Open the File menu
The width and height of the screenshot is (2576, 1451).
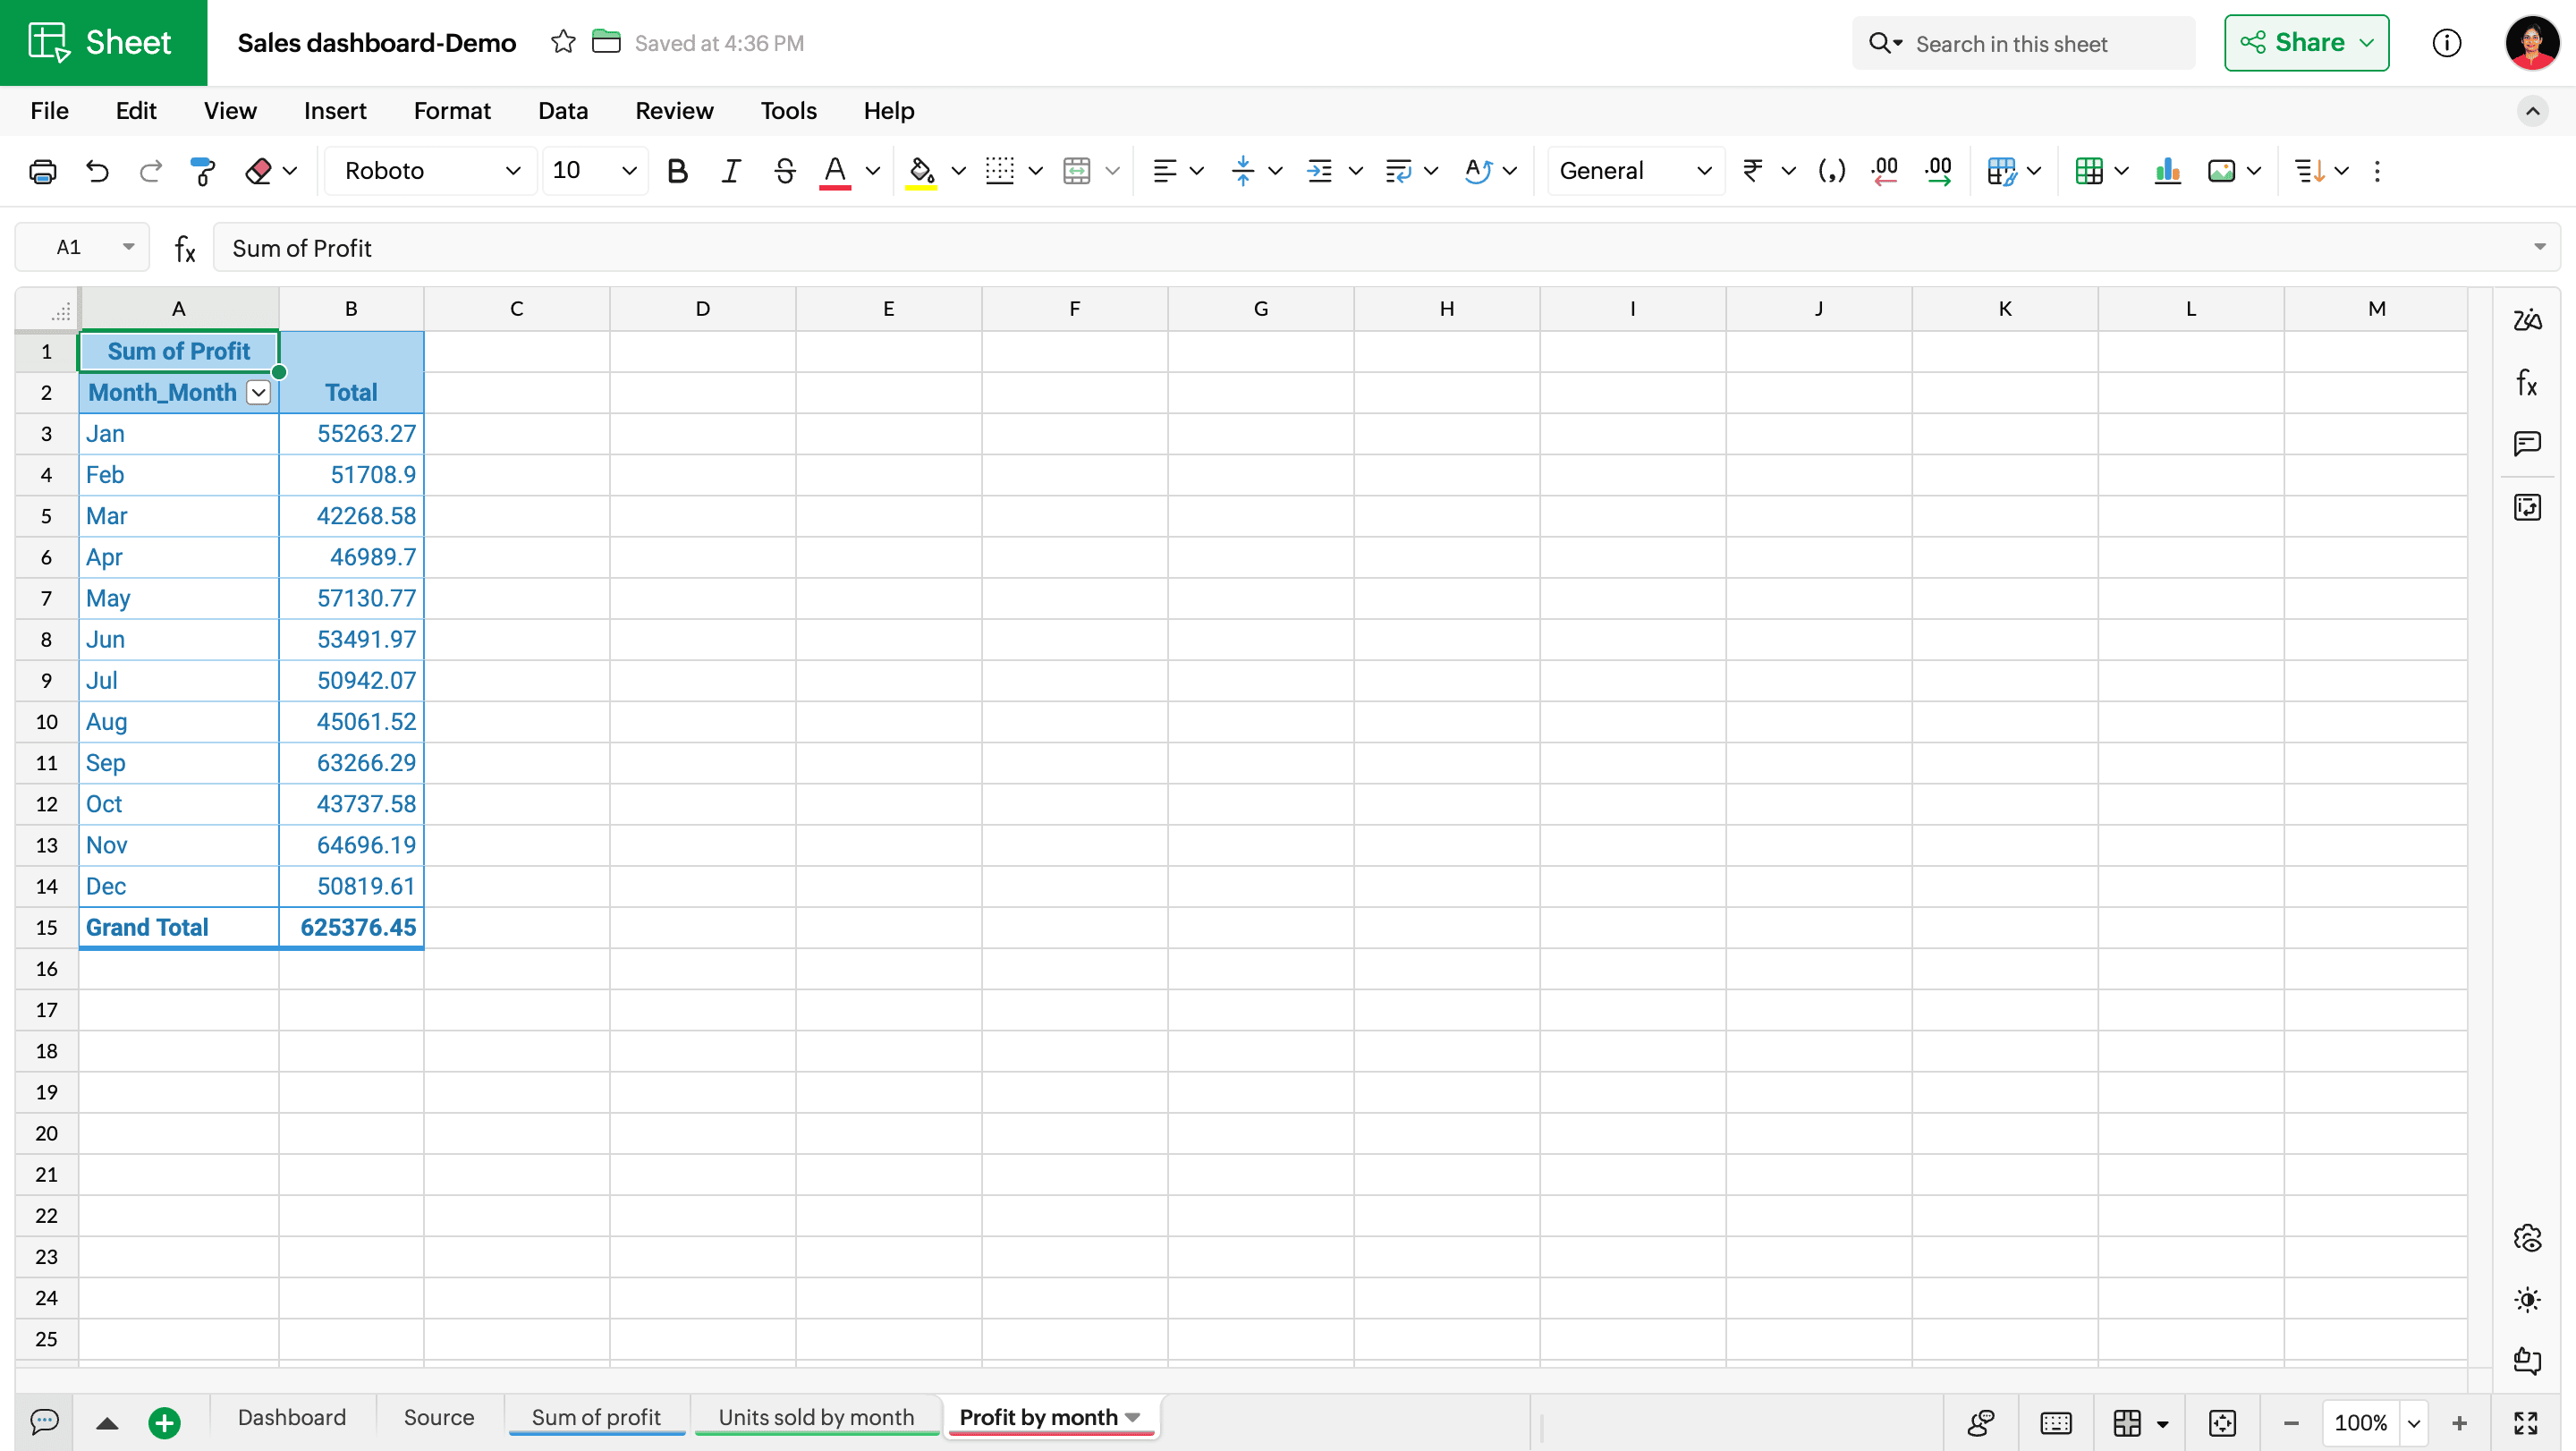(49, 111)
